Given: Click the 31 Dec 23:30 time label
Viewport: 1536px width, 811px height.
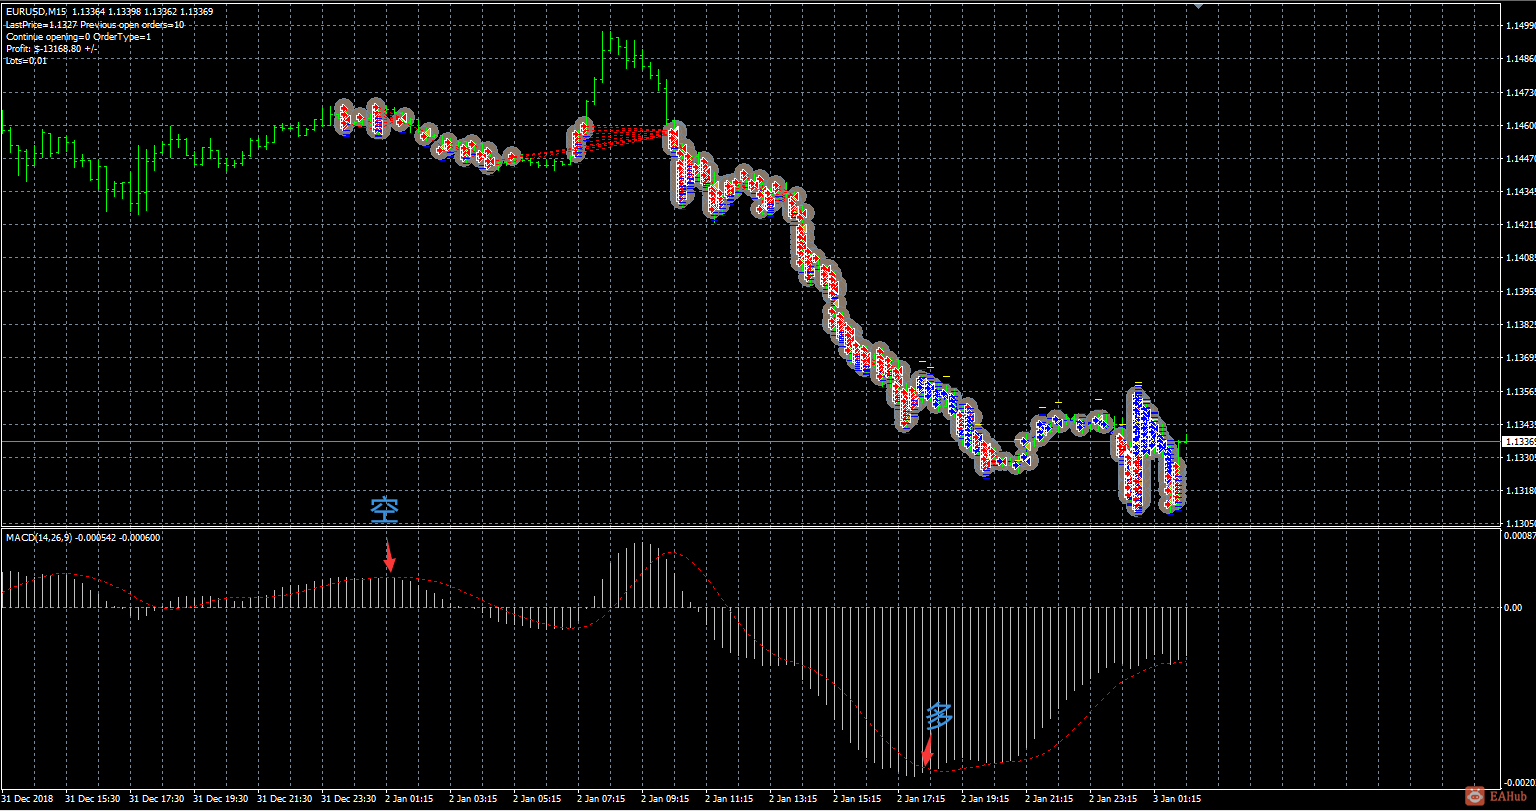Looking at the screenshot, I should pos(349,799).
